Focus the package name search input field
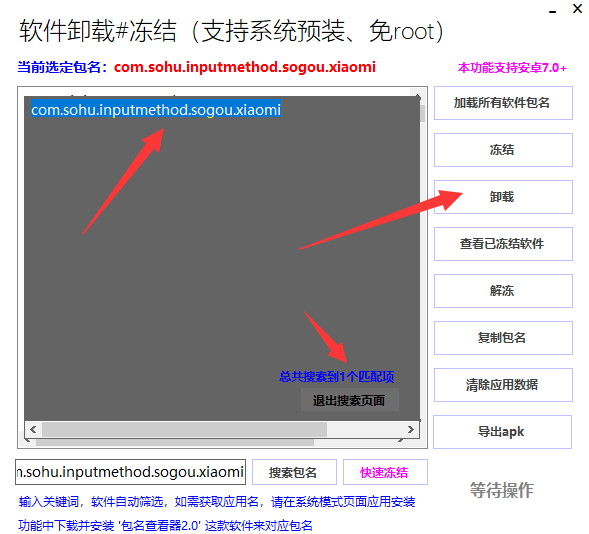 coord(130,472)
